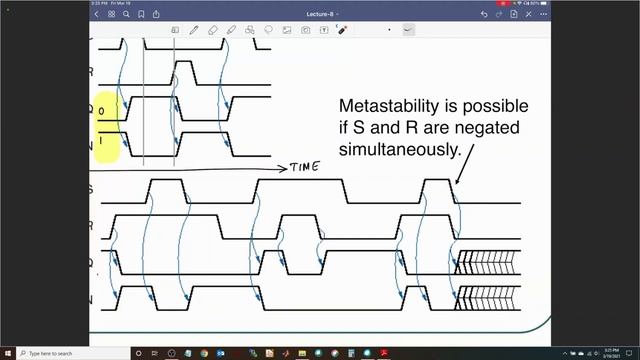
Task: Open Cortana from the taskbar circle
Action: pyautogui.click(x=138, y=353)
